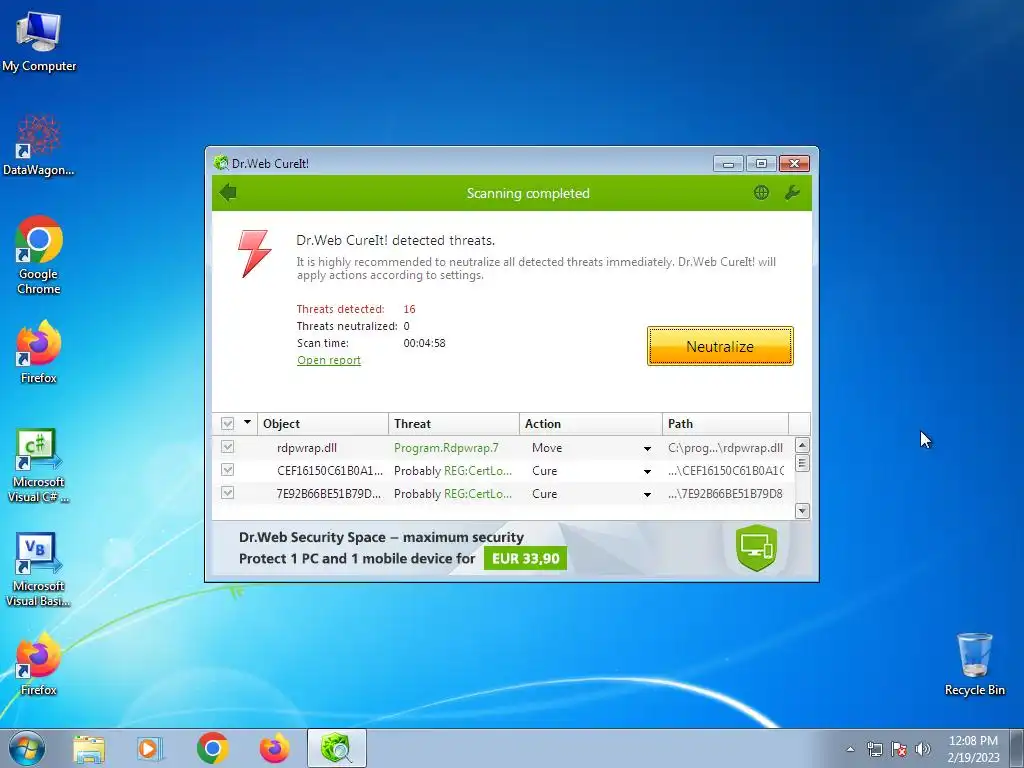Click the Neutralize button
Screen dimensions: 1024x768
720,346
